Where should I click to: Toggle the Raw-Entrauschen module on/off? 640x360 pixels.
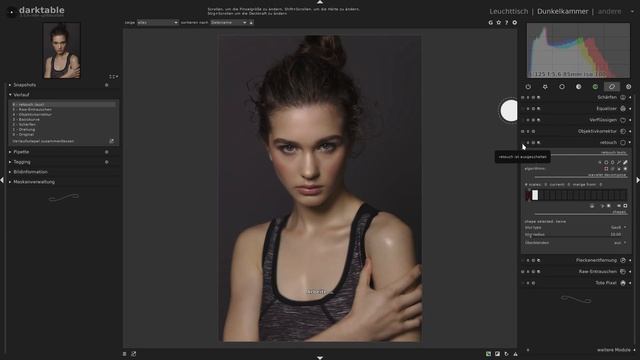tap(523, 271)
